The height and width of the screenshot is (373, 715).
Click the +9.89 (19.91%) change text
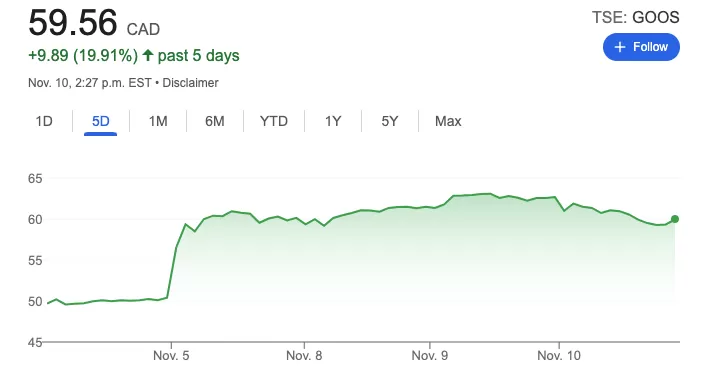(83, 56)
